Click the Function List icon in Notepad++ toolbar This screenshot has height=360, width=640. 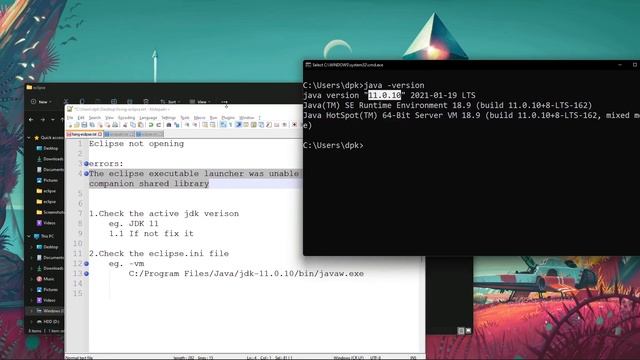268,125
